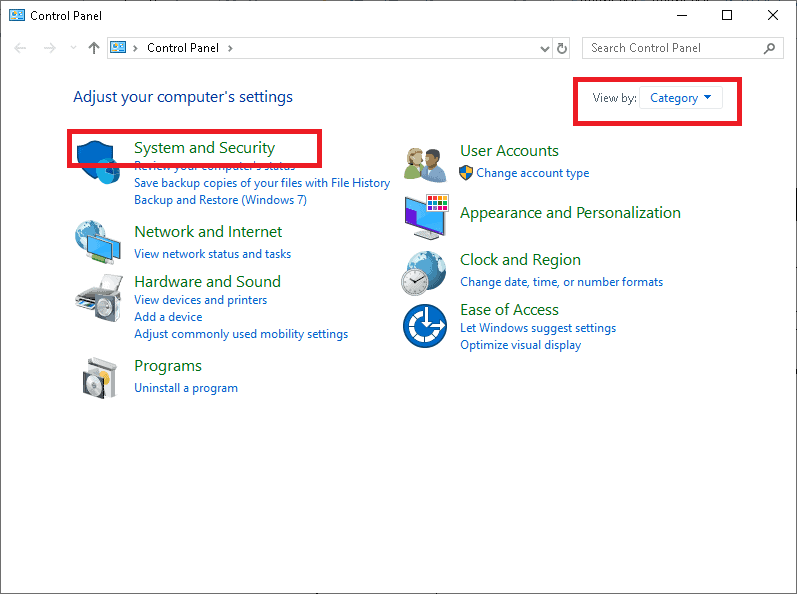Click the Hardware and Sound printer icon
Viewport: 797px width, 594px height.
pos(99,298)
